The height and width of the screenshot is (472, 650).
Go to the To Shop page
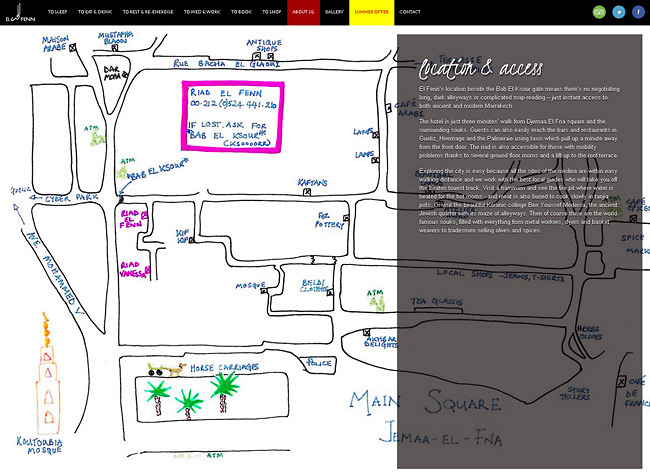pyautogui.click(x=272, y=12)
